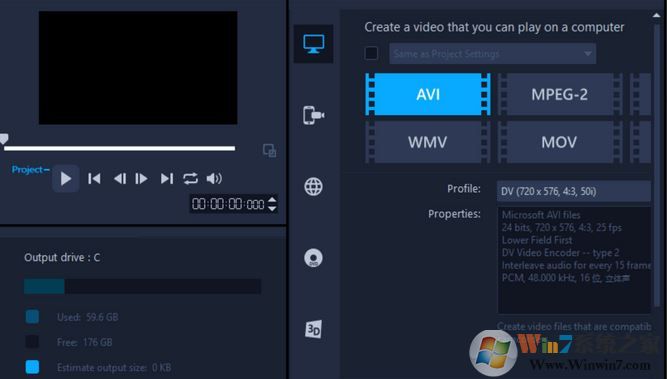The image size is (667, 379).
Task: Jump to the start of the project
Action: pyautogui.click(x=94, y=179)
